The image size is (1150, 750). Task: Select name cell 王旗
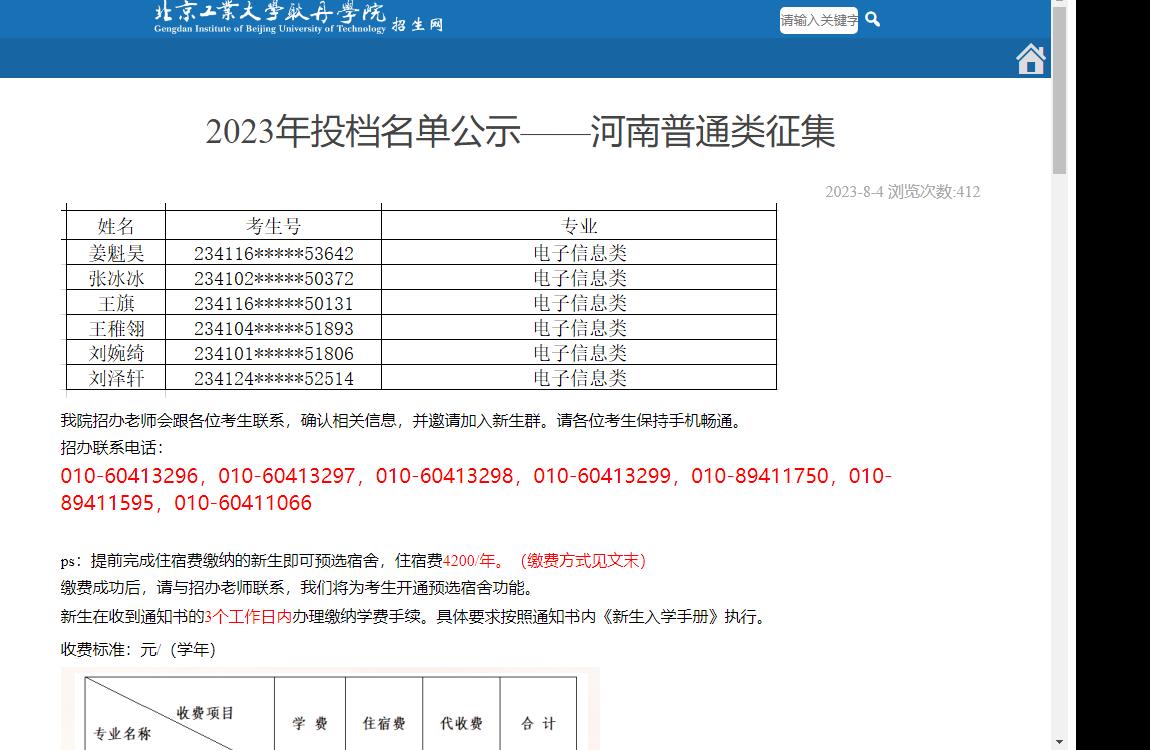(116, 303)
